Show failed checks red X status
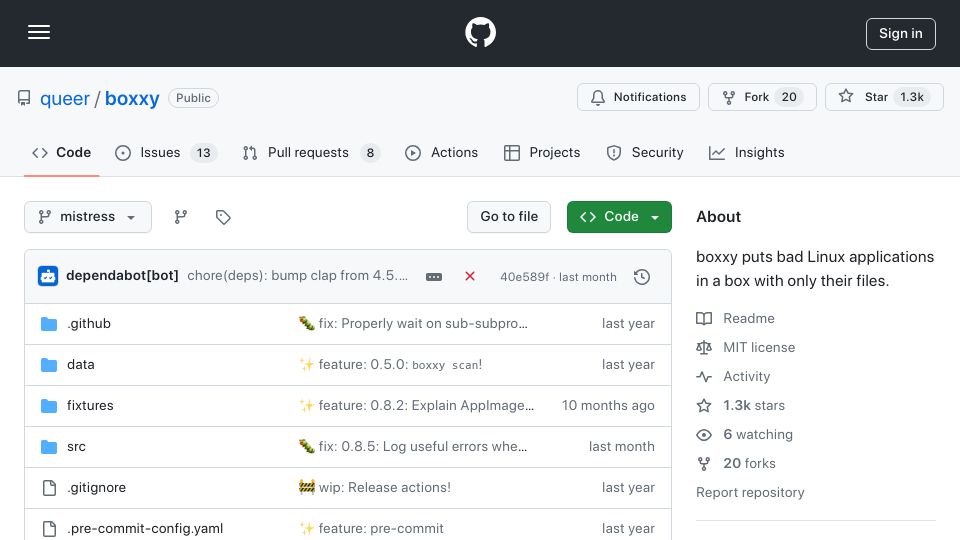Image resolution: width=960 pixels, height=540 pixels. (x=470, y=276)
